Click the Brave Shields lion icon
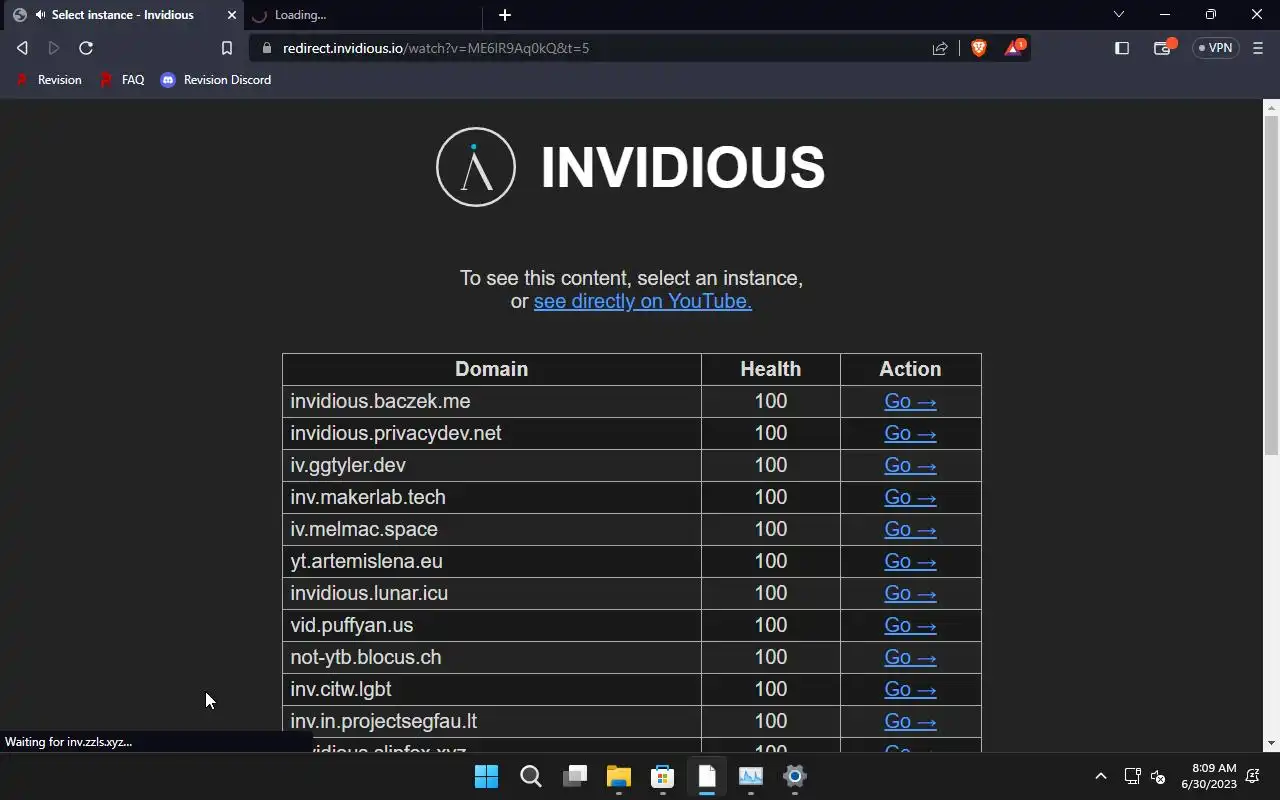The width and height of the screenshot is (1280, 800). point(979,48)
